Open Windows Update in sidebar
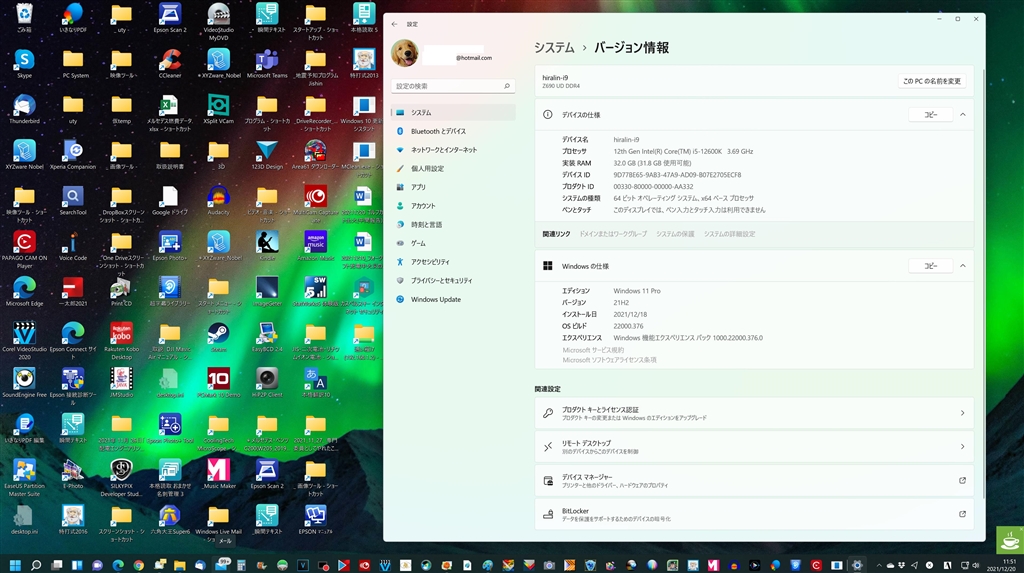 pyautogui.click(x=453, y=299)
